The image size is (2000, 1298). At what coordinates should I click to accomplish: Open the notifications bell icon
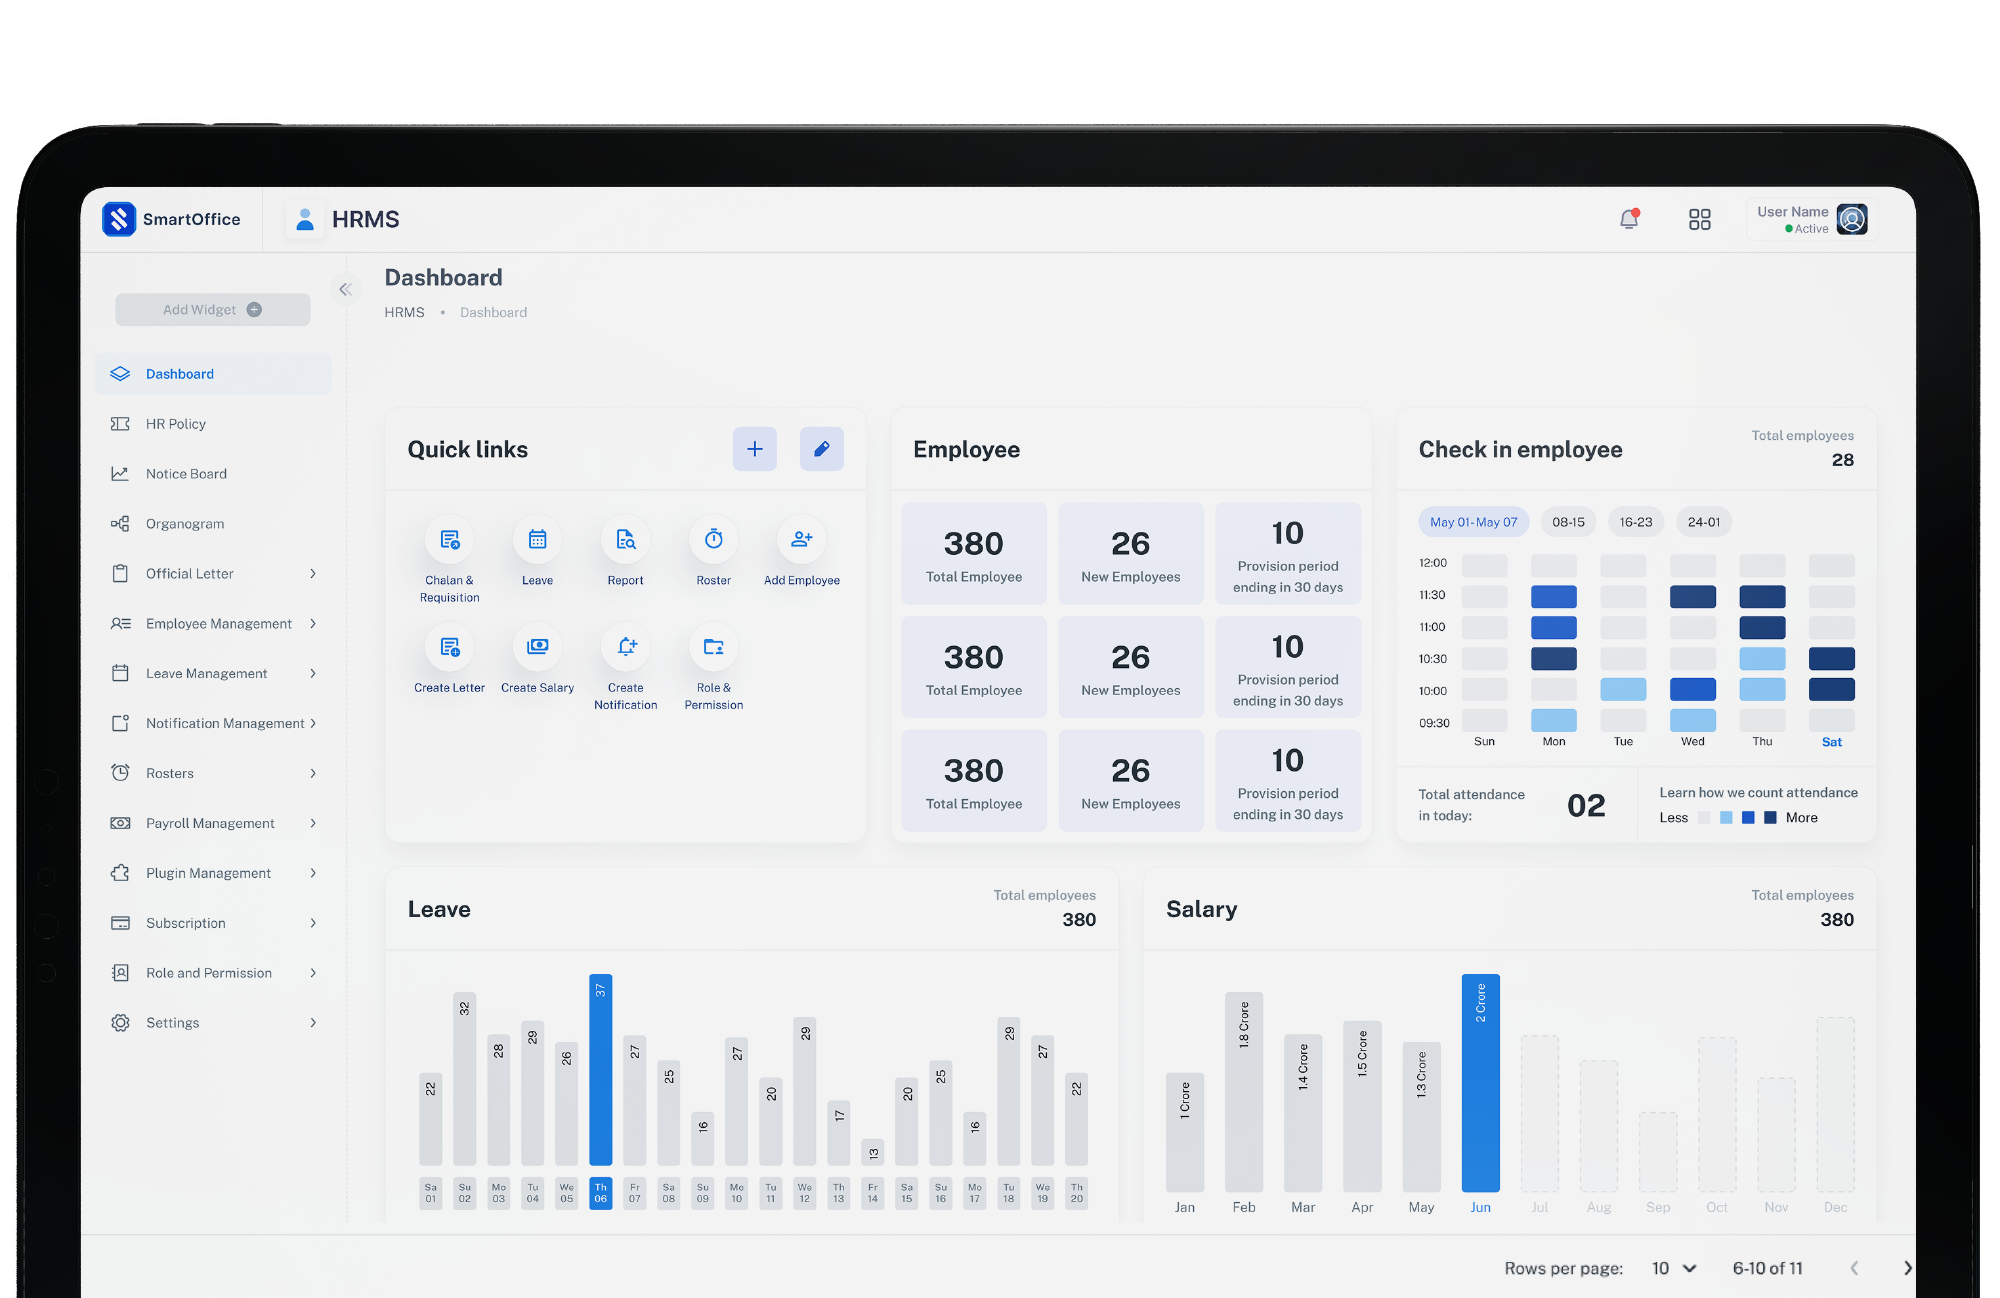tap(1629, 219)
